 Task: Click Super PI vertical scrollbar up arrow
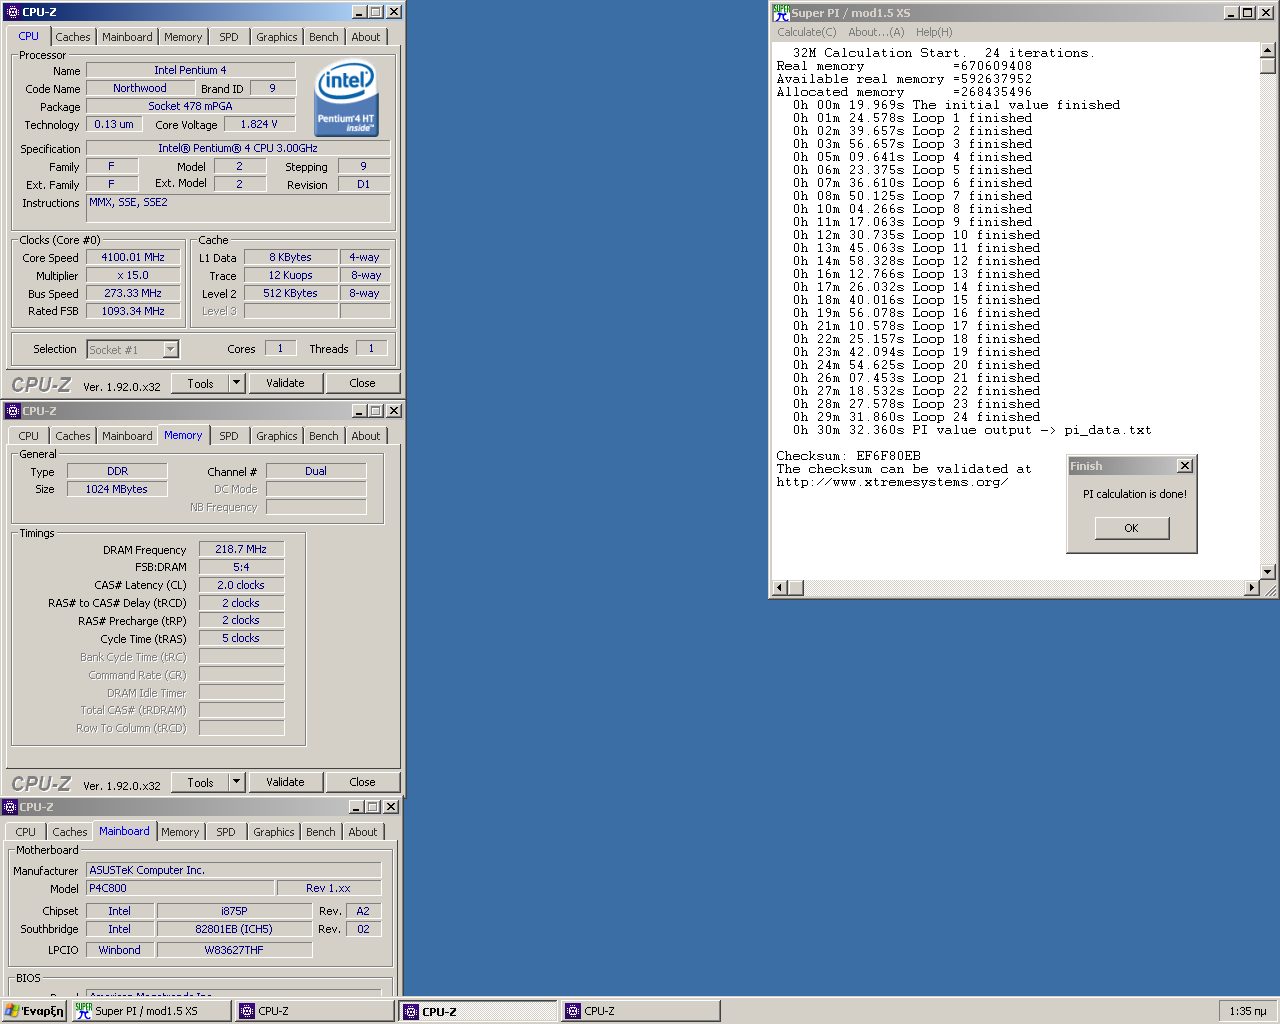click(x=1268, y=50)
